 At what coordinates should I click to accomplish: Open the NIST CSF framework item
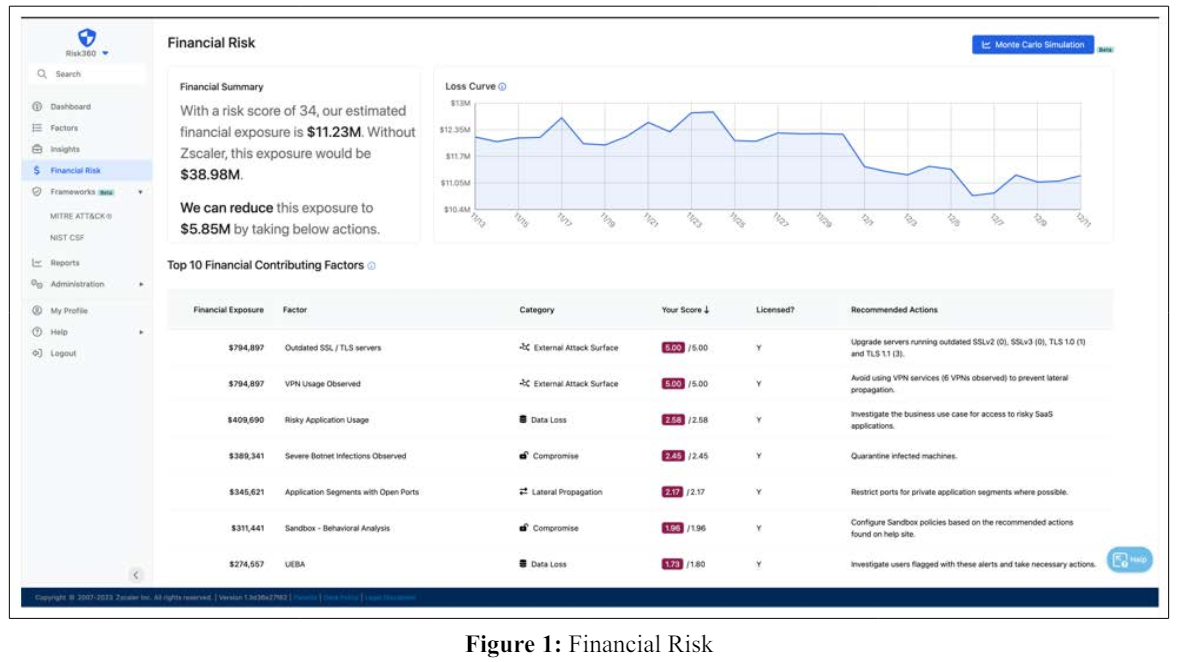point(67,238)
